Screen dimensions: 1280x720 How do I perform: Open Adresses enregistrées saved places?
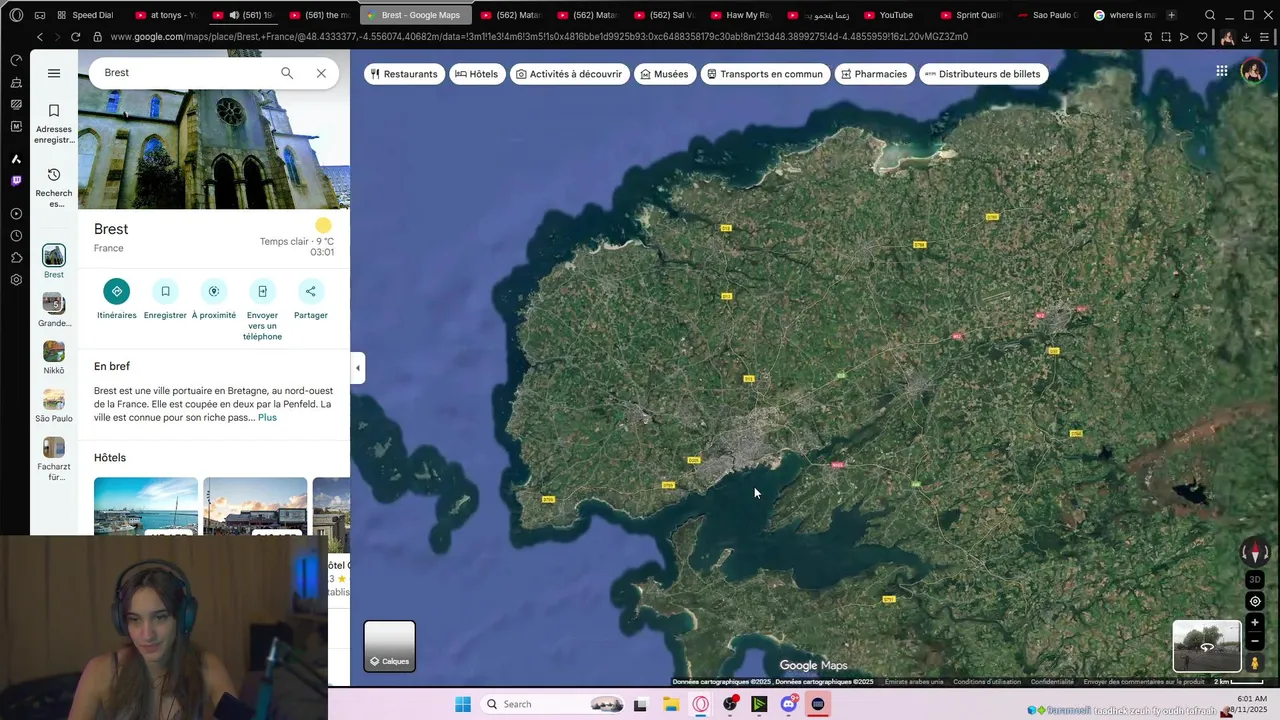click(54, 123)
